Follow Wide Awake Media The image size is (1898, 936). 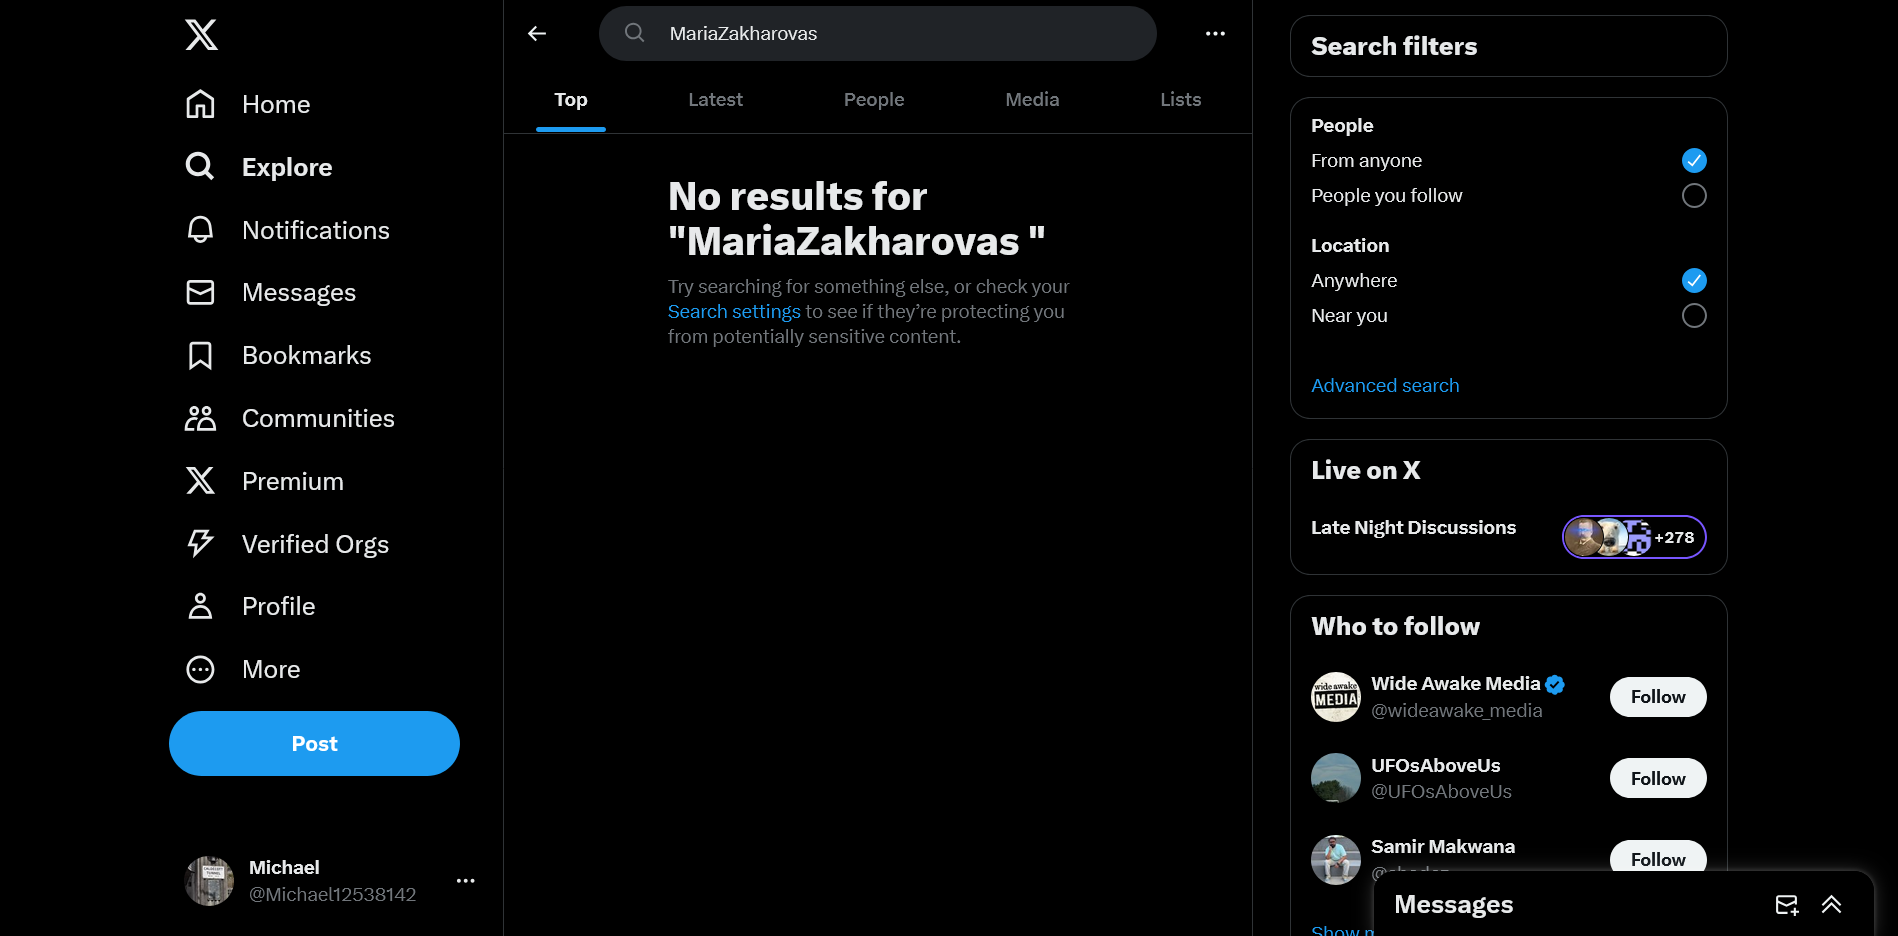pyautogui.click(x=1657, y=697)
